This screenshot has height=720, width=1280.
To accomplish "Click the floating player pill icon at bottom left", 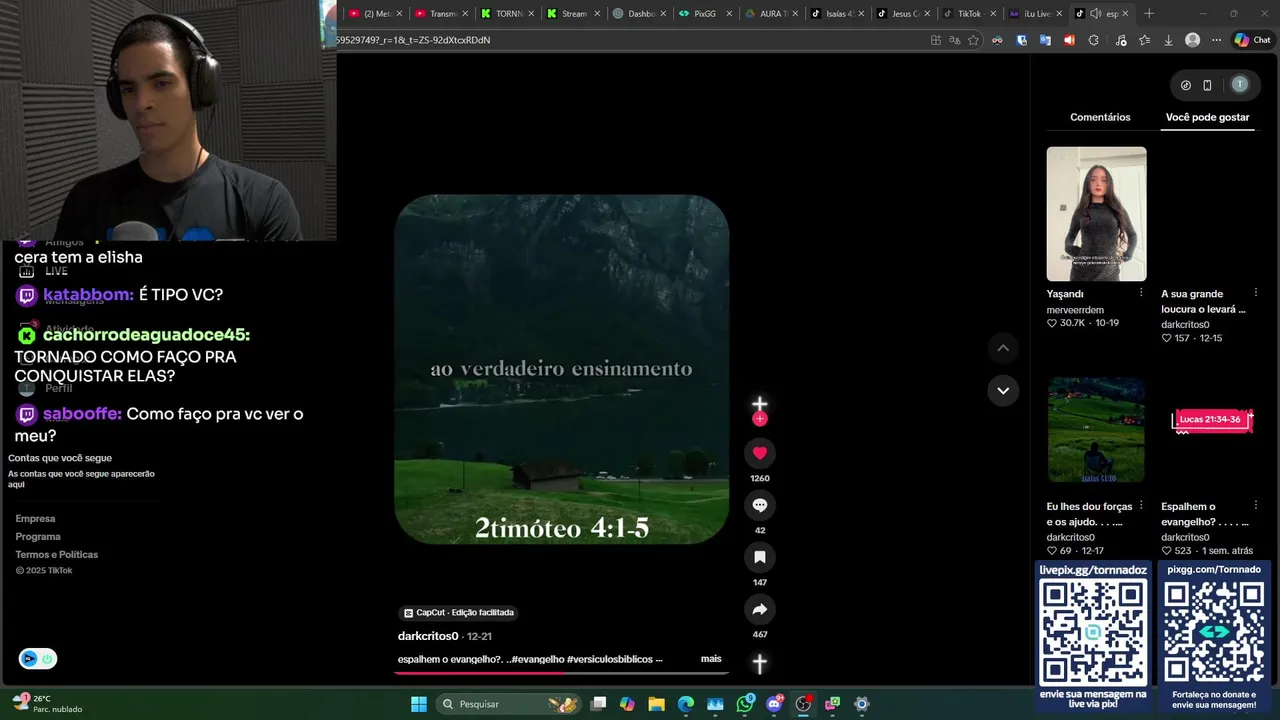I will tap(38, 659).
